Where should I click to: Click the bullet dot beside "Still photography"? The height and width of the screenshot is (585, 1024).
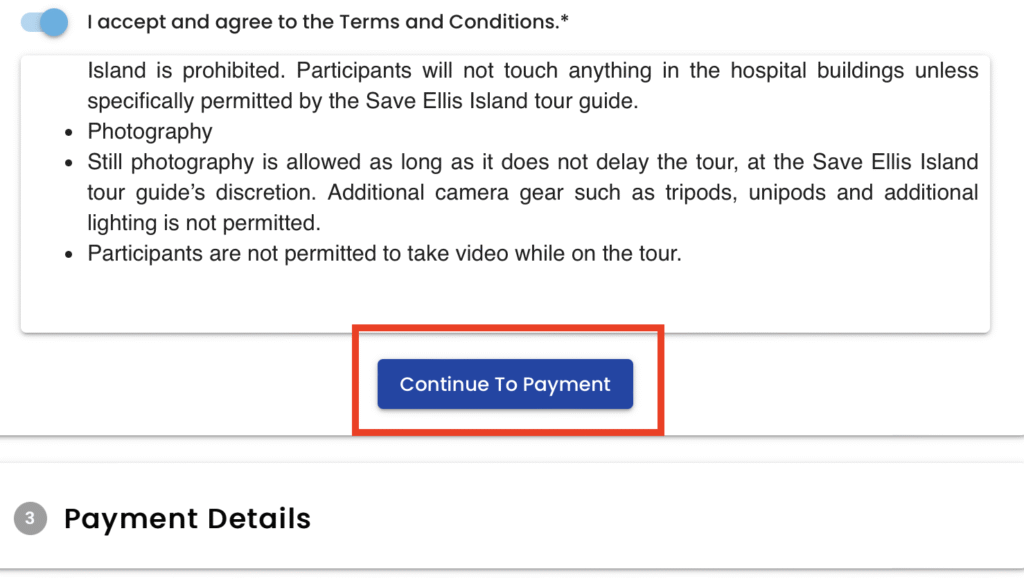click(68, 163)
